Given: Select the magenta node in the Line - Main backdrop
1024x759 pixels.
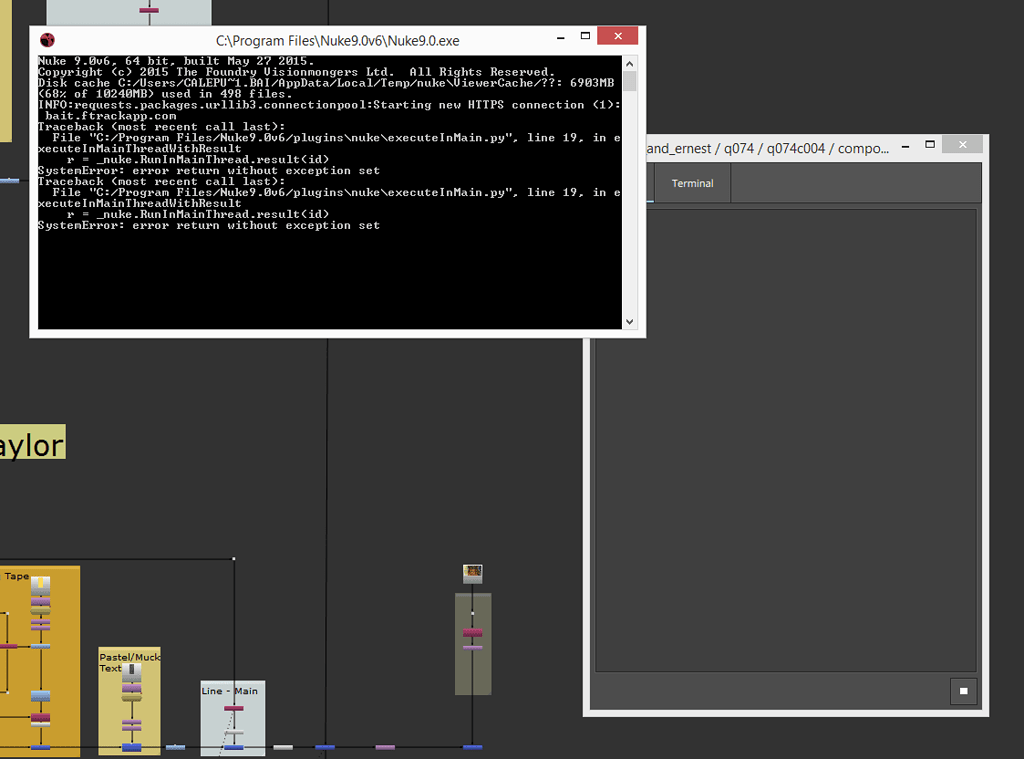Looking at the screenshot, I should click(233, 708).
